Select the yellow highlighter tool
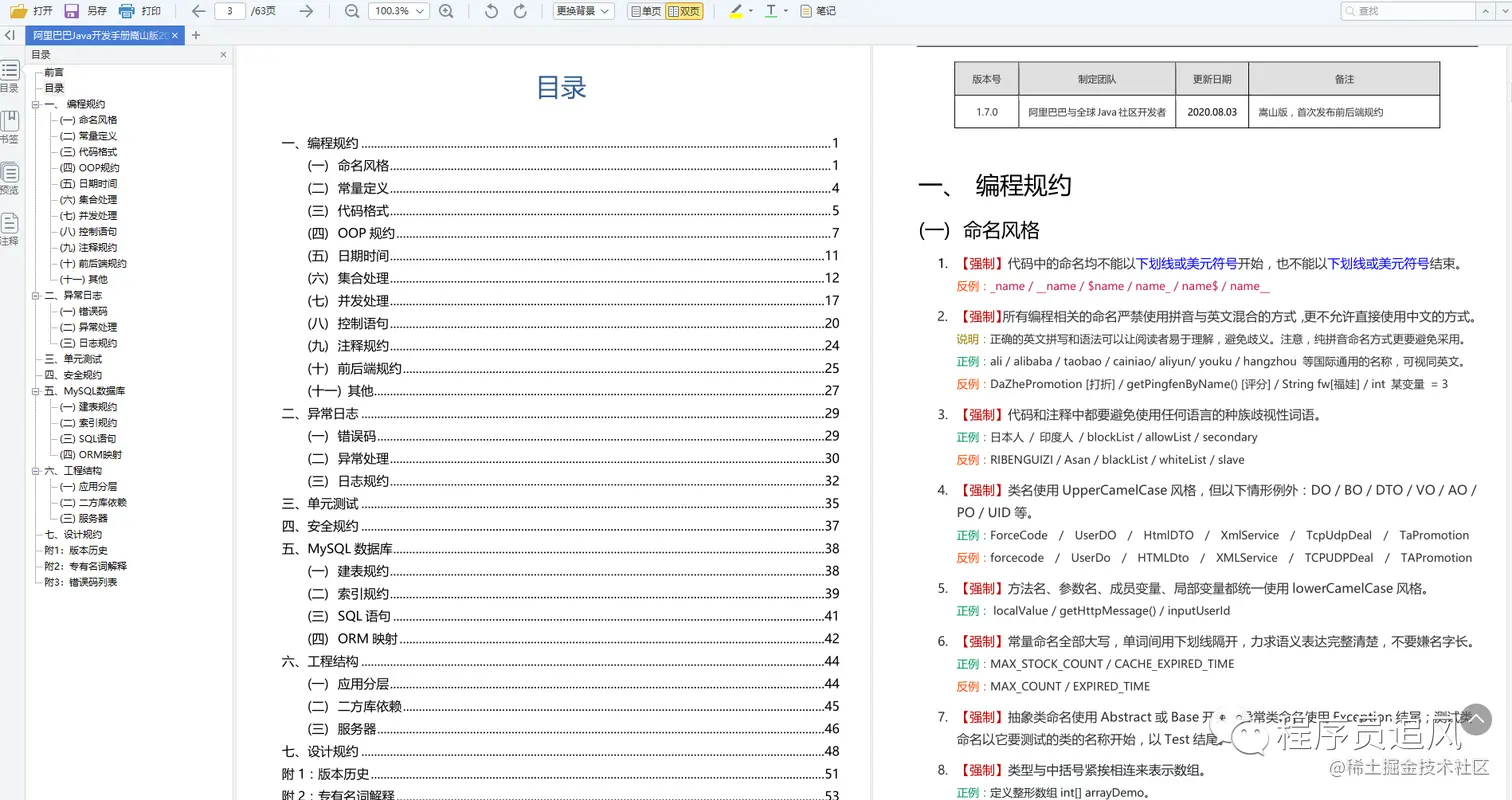 [736, 11]
